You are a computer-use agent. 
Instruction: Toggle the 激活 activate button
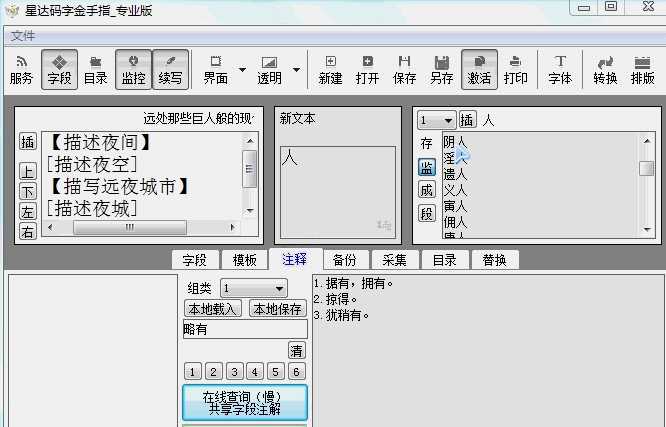pos(479,70)
